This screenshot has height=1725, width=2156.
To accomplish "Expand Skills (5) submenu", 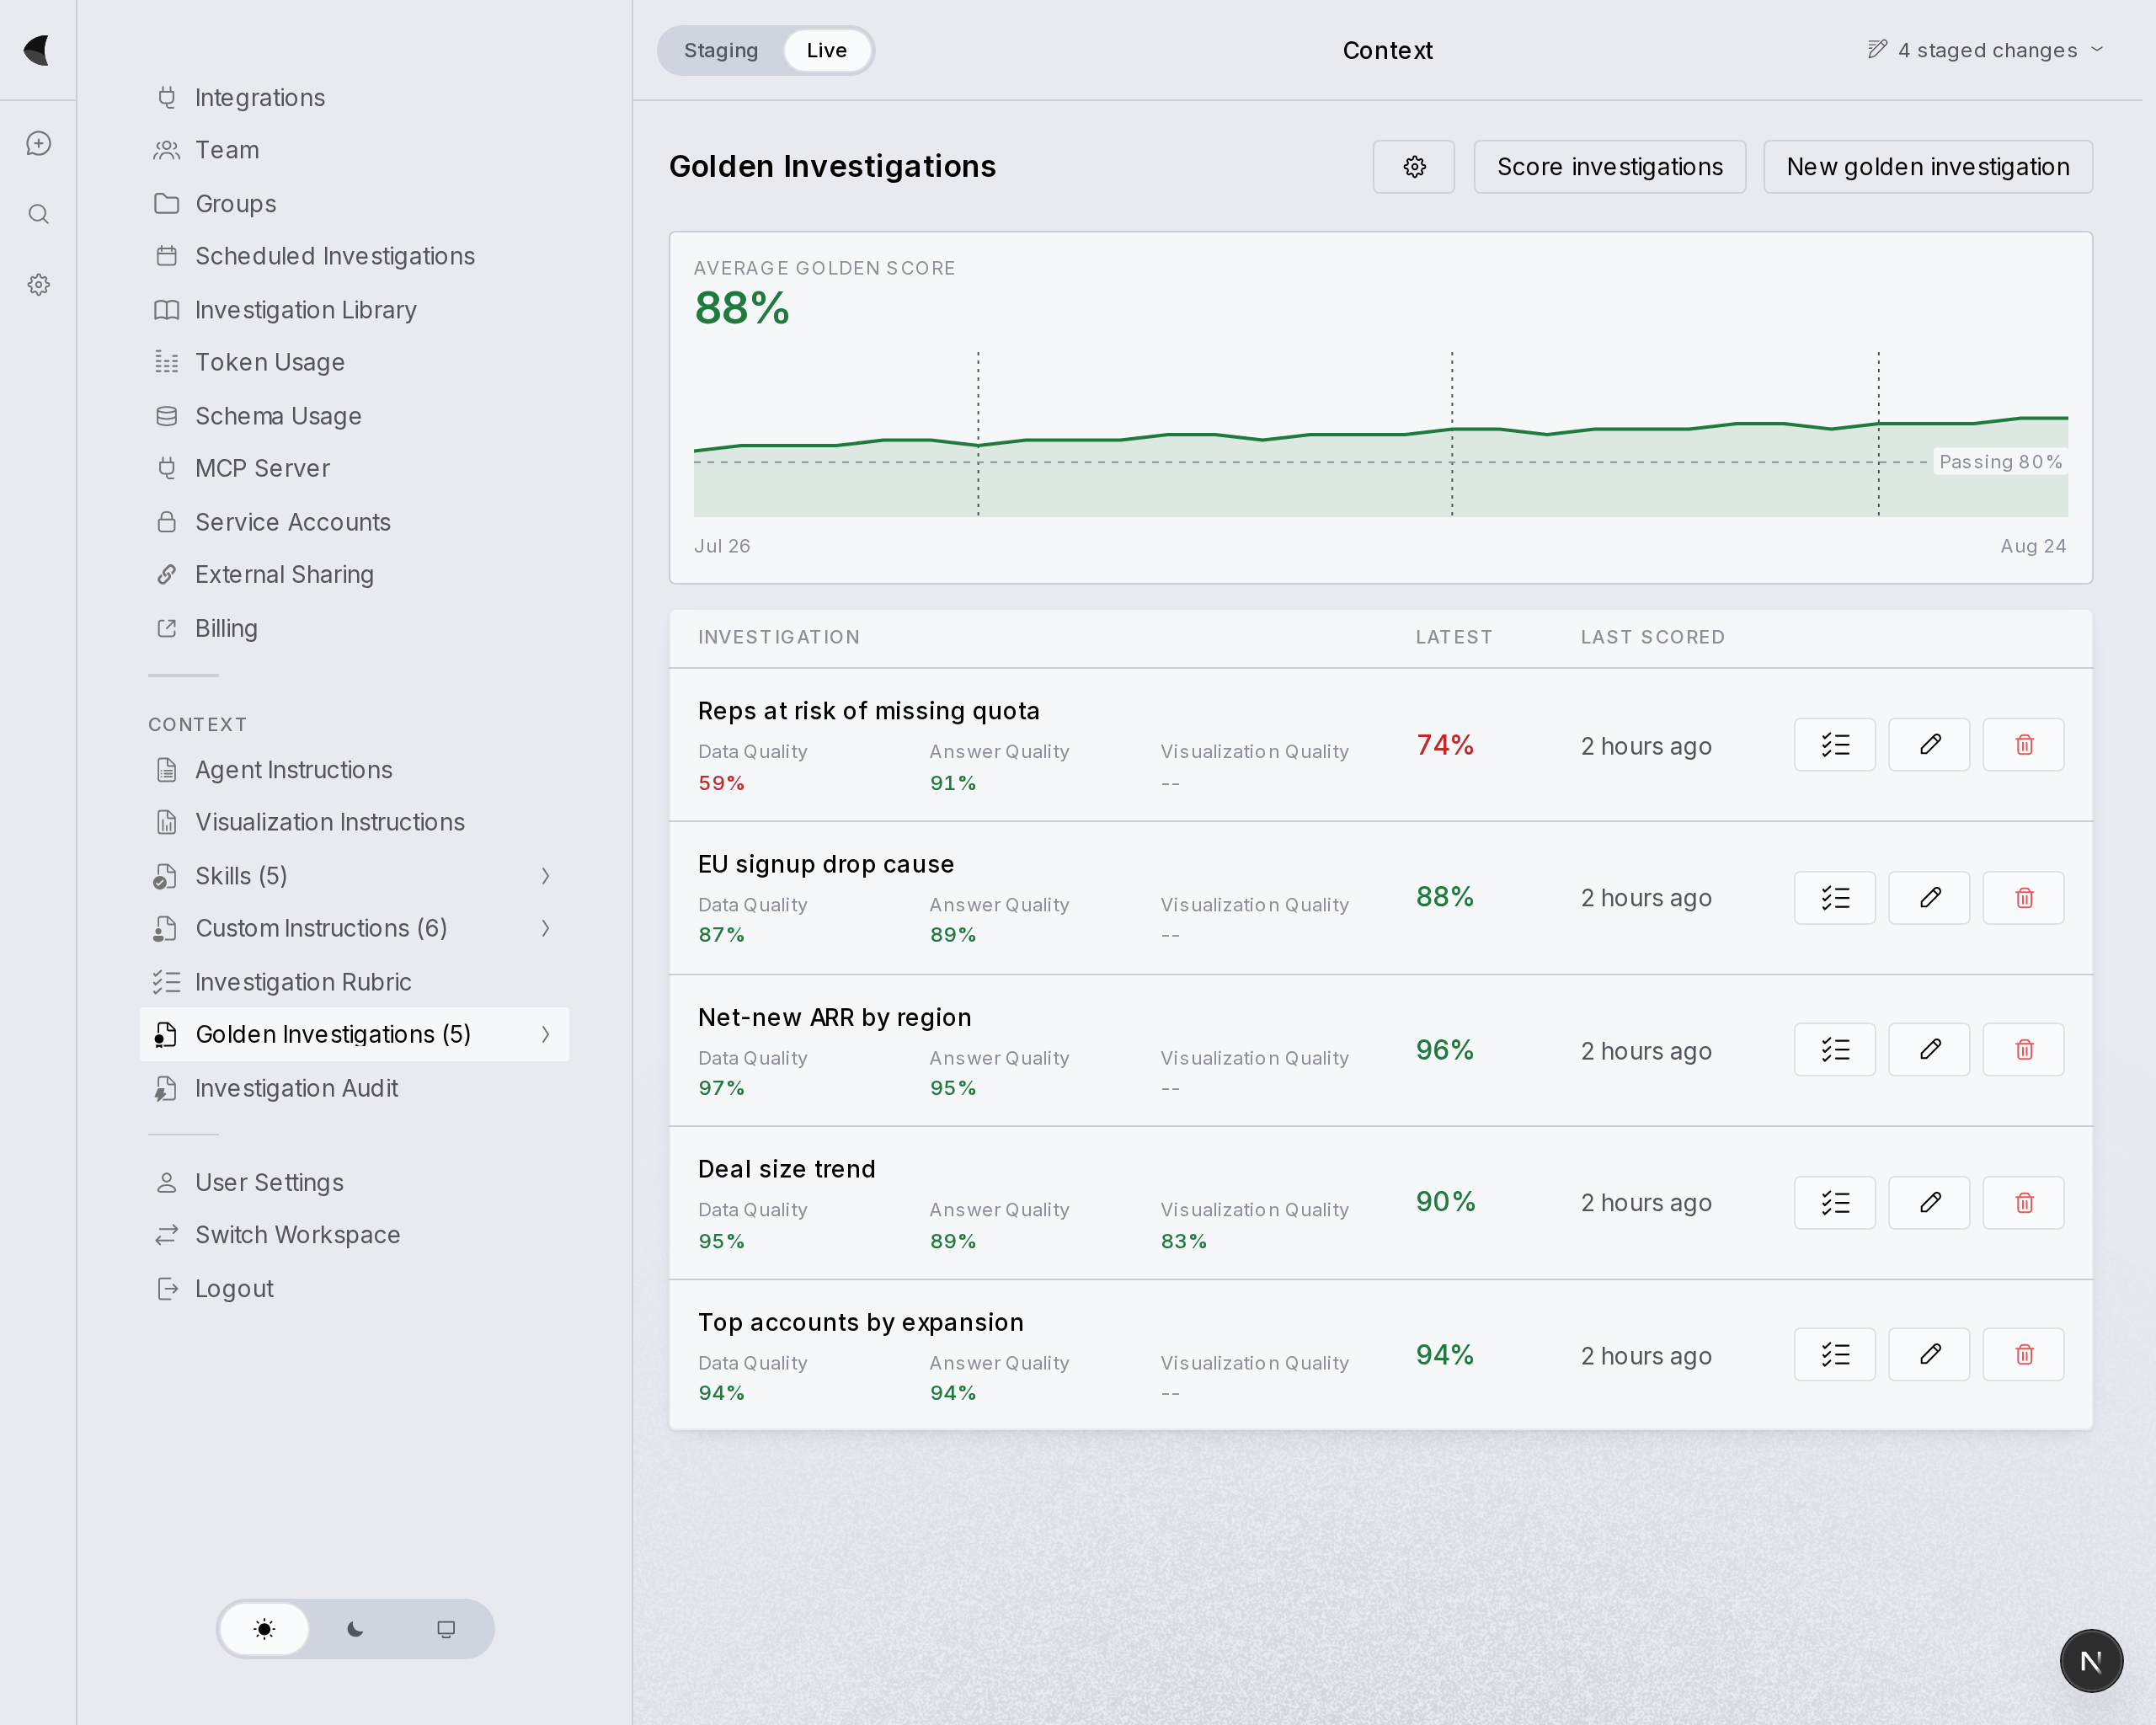I will (545, 876).
